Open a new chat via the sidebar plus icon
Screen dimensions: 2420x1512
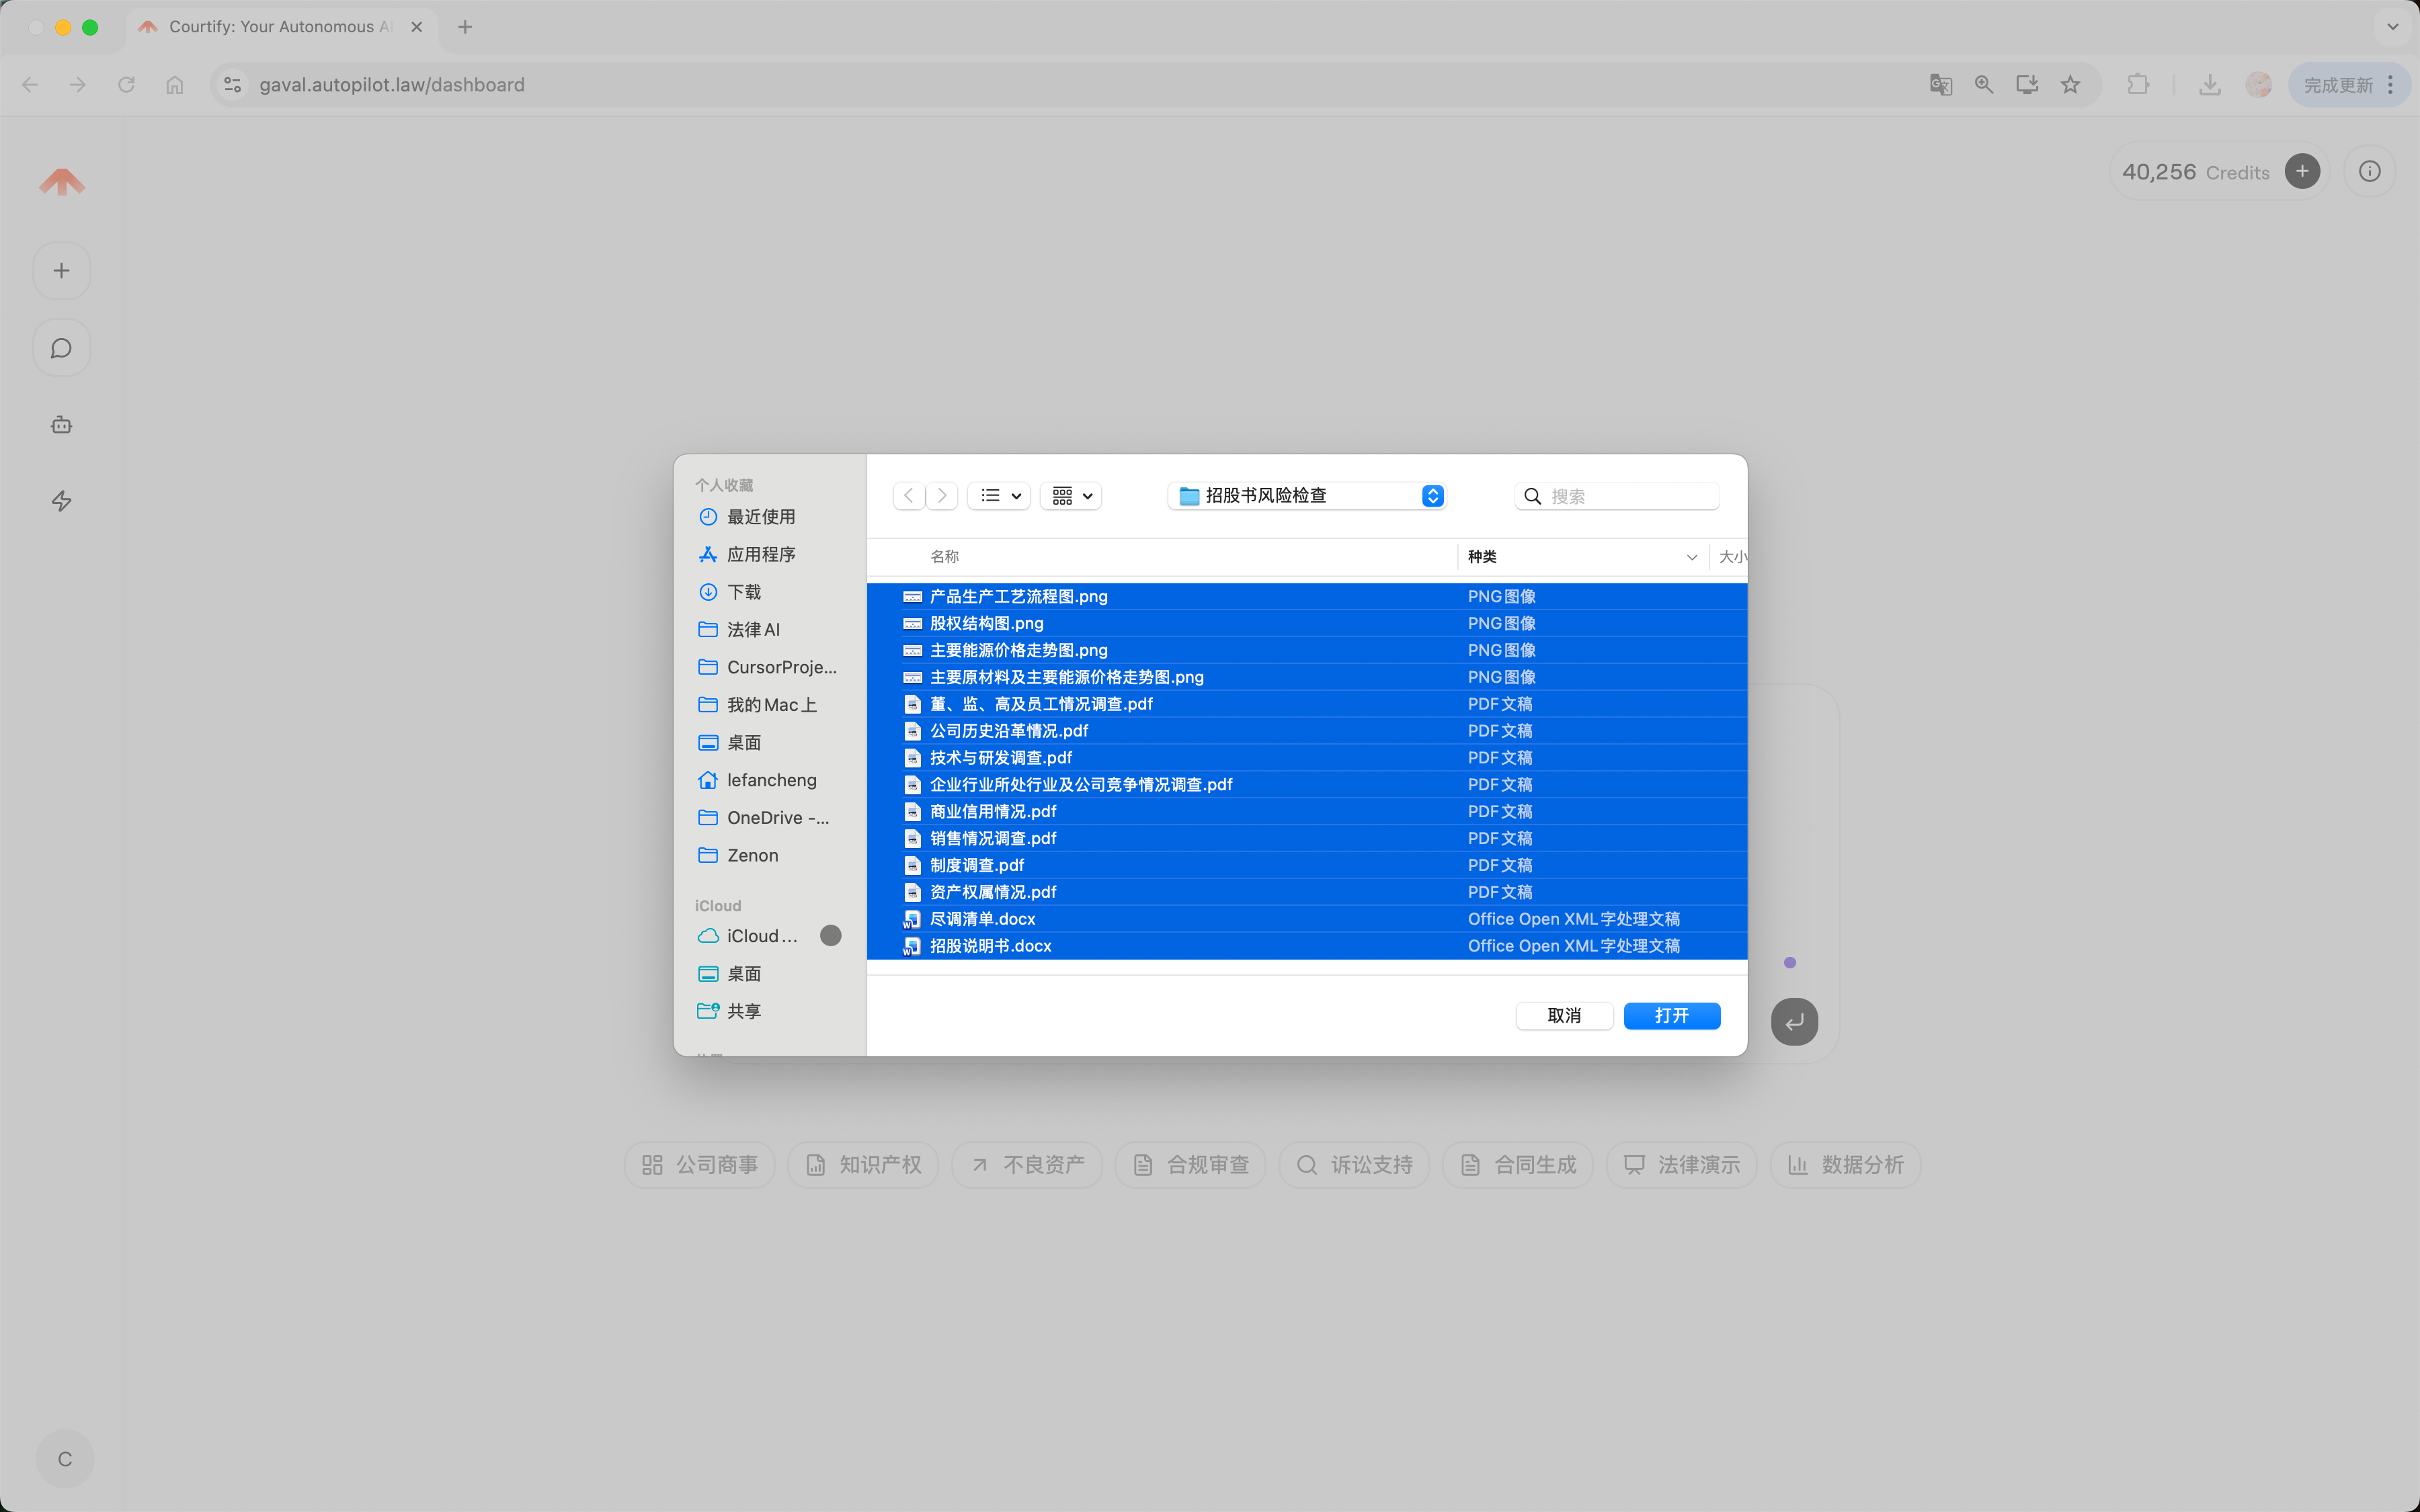point(61,270)
